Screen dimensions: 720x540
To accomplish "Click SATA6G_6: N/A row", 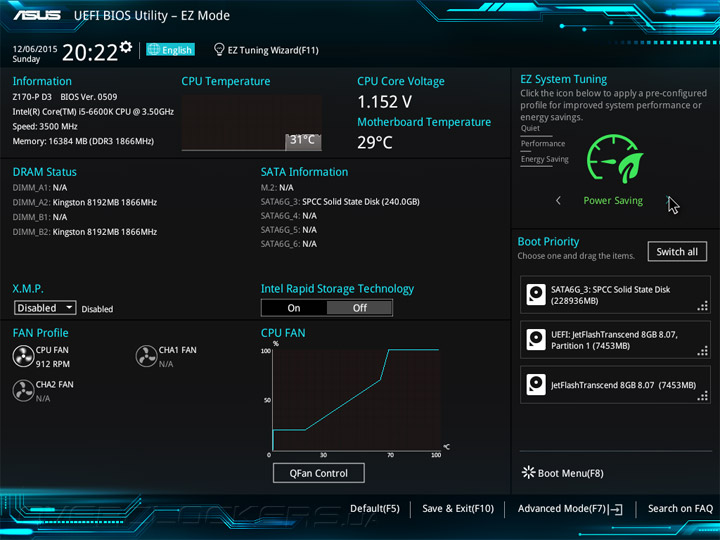I will [289, 244].
